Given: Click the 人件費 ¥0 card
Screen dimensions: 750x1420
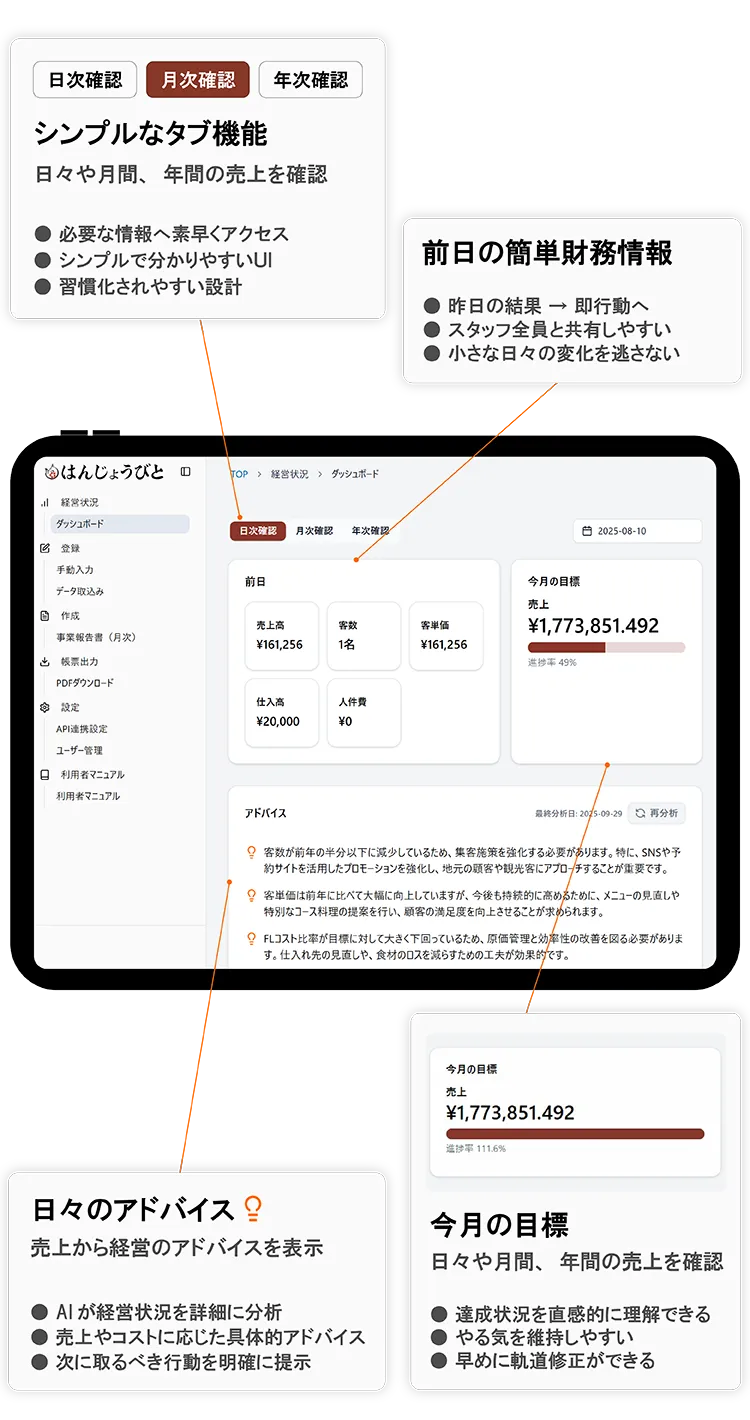Looking at the screenshot, I should pos(364,713).
